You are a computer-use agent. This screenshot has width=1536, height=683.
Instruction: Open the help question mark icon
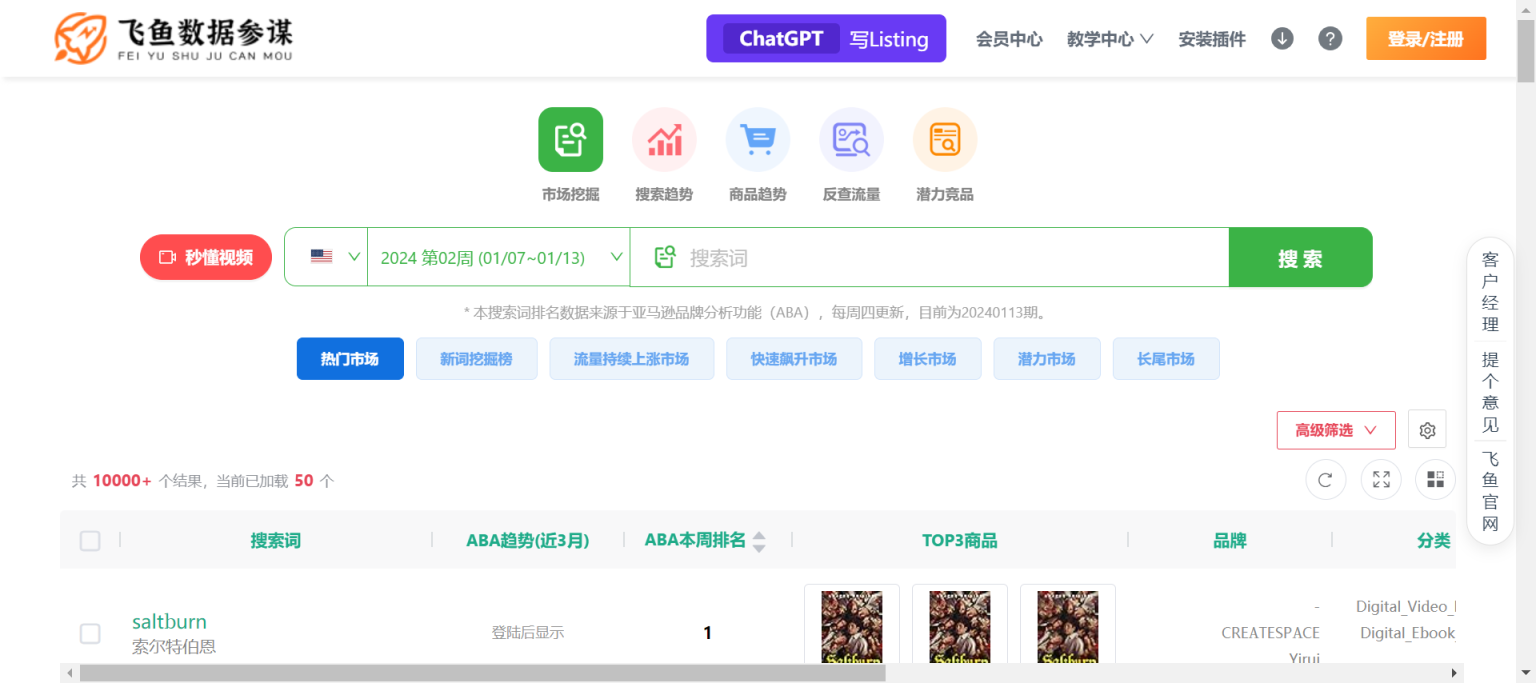[x=1330, y=38]
